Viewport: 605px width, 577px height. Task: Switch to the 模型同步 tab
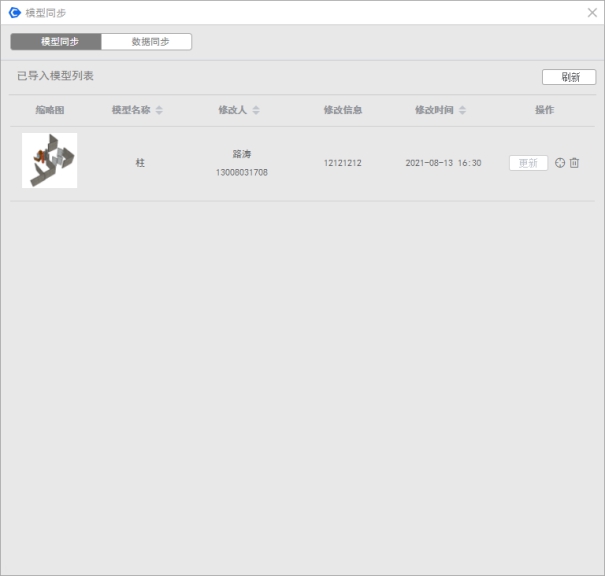pos(56,42)
